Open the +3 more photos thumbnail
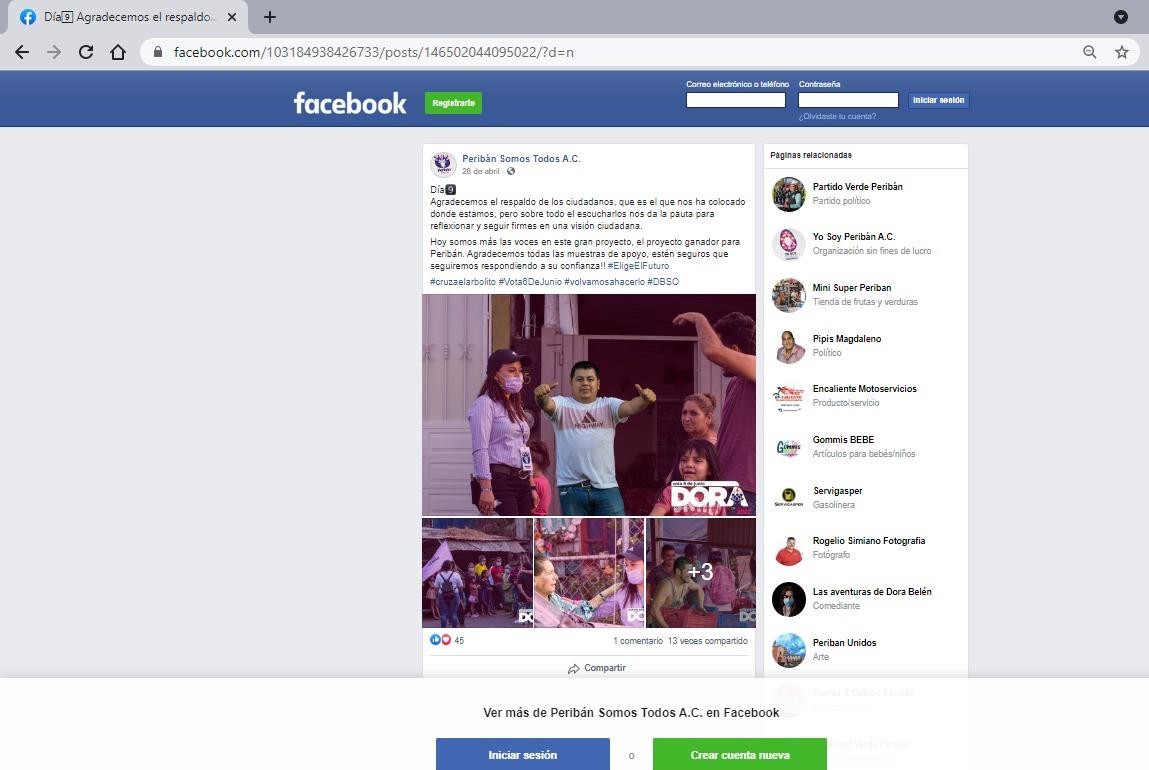This screenshot has height=770, width=1149. [x=700, y=572]
